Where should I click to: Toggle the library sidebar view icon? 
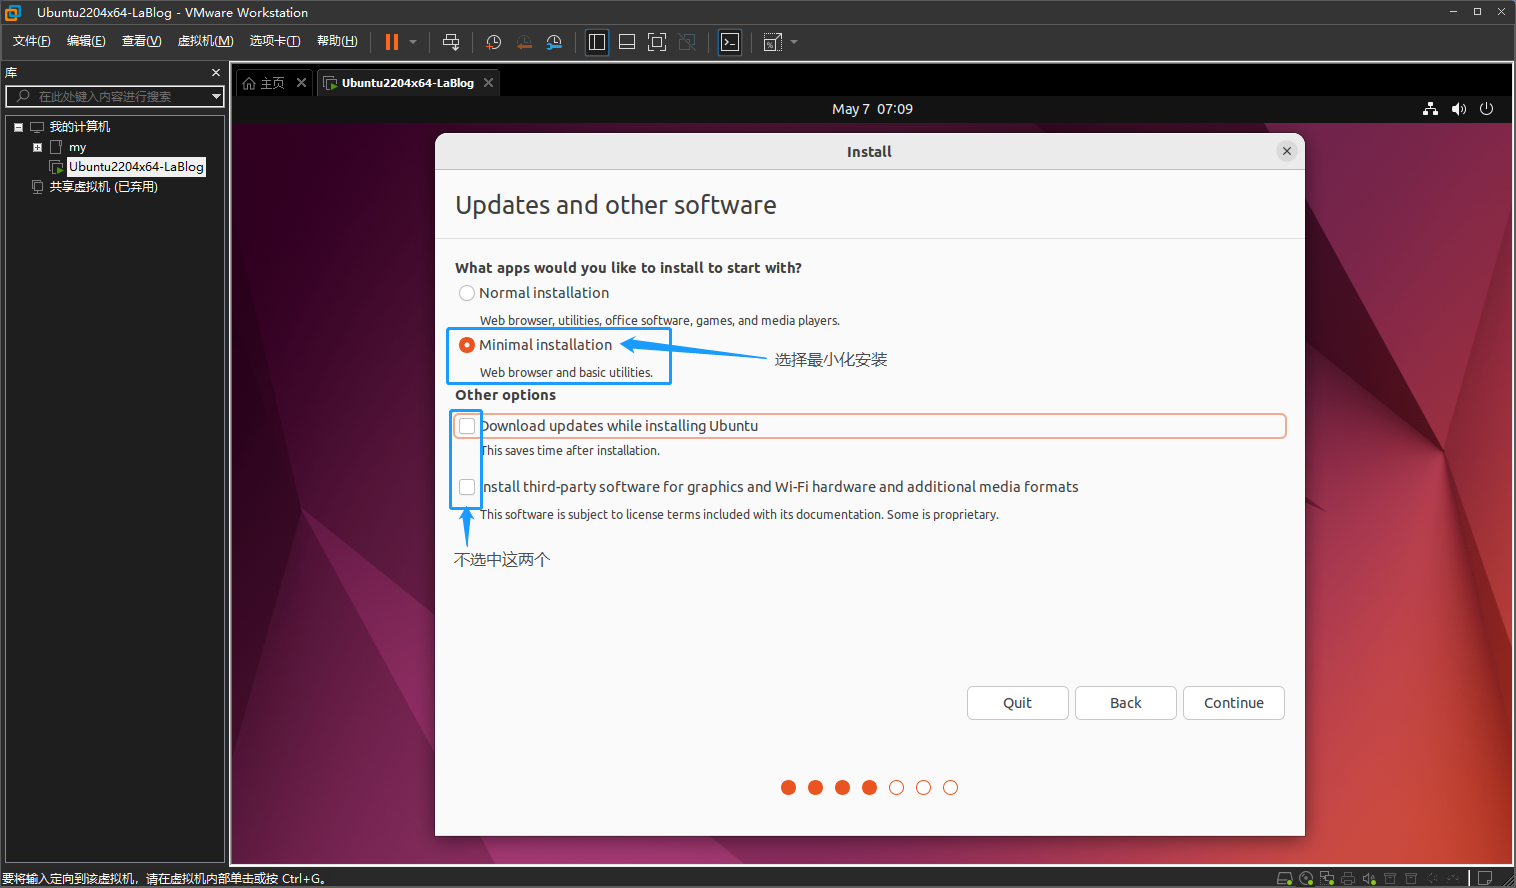(x=597, y=42)
